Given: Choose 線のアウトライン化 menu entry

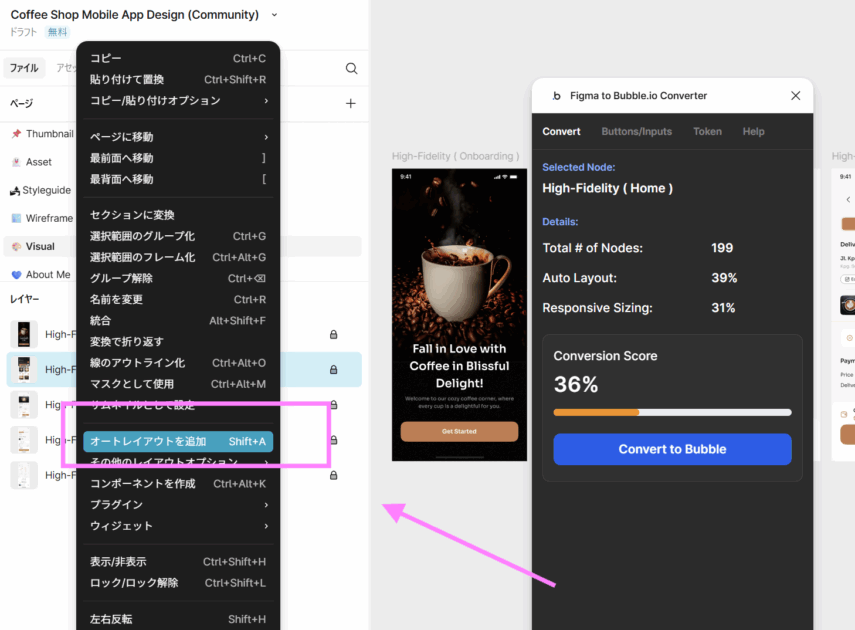Looking at the screenshot, I should click(178, 363).
